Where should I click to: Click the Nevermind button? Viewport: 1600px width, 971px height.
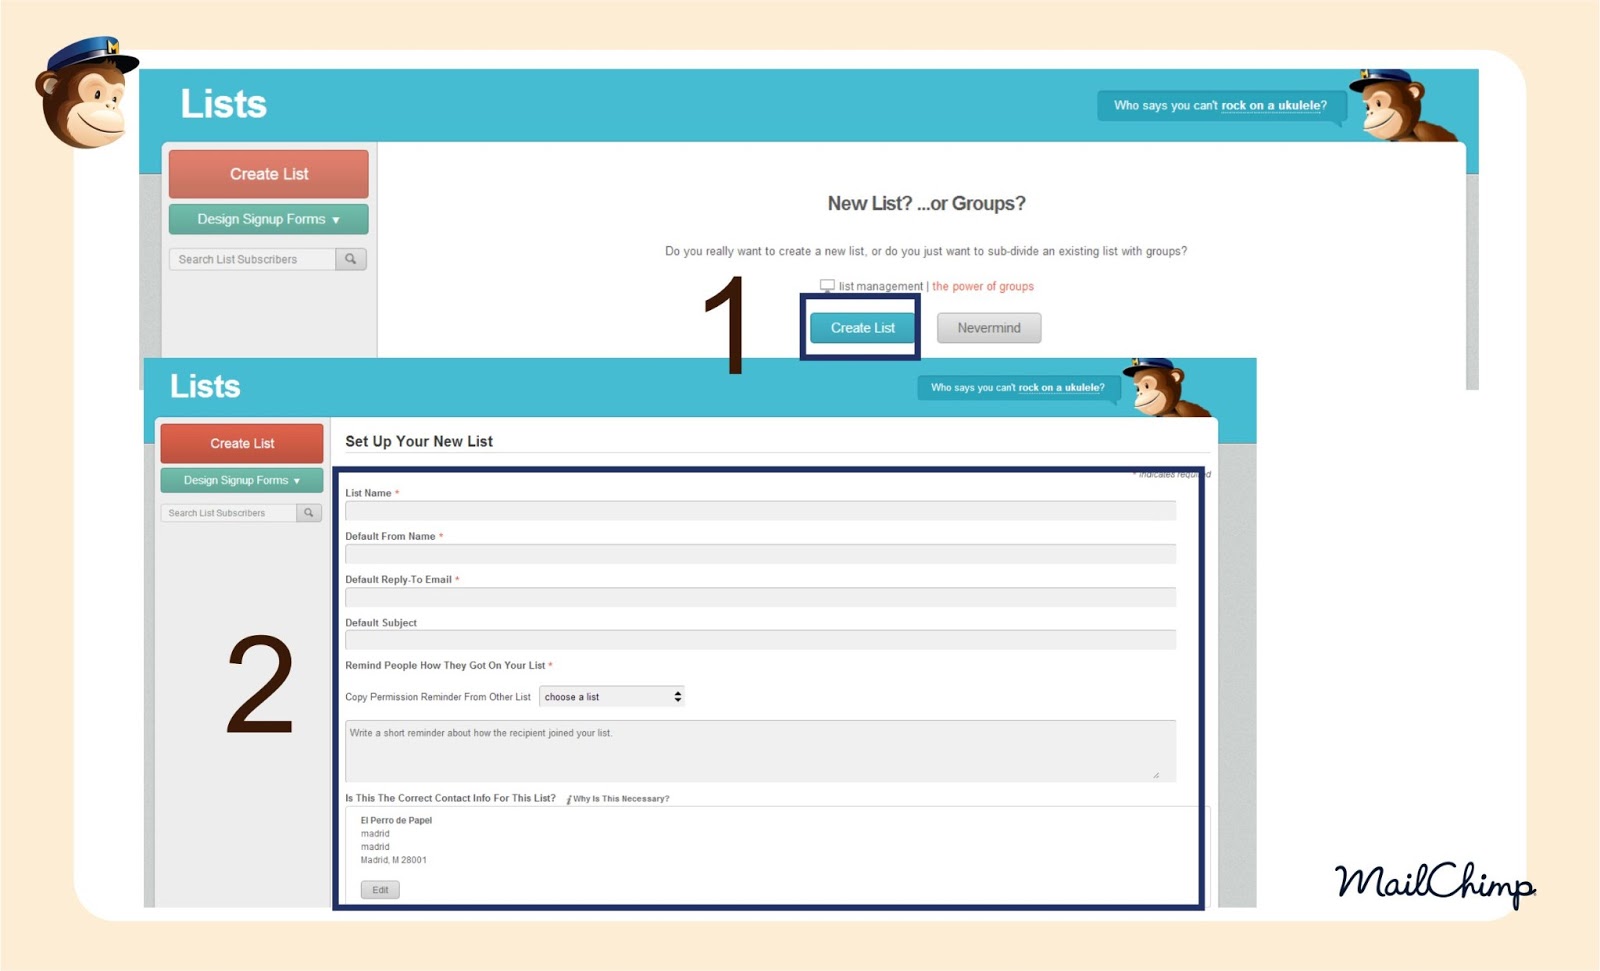pyautogui.click(x=989, y=328)
